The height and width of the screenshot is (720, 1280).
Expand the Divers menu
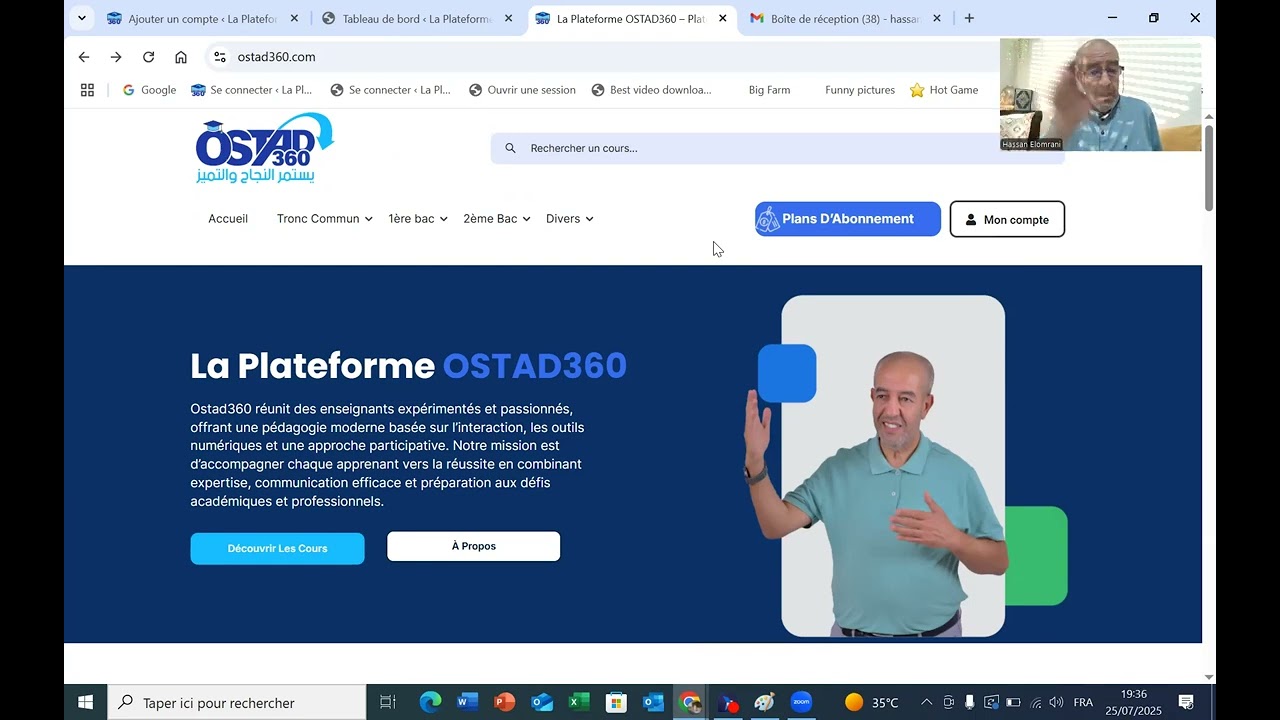pos(570,219)
